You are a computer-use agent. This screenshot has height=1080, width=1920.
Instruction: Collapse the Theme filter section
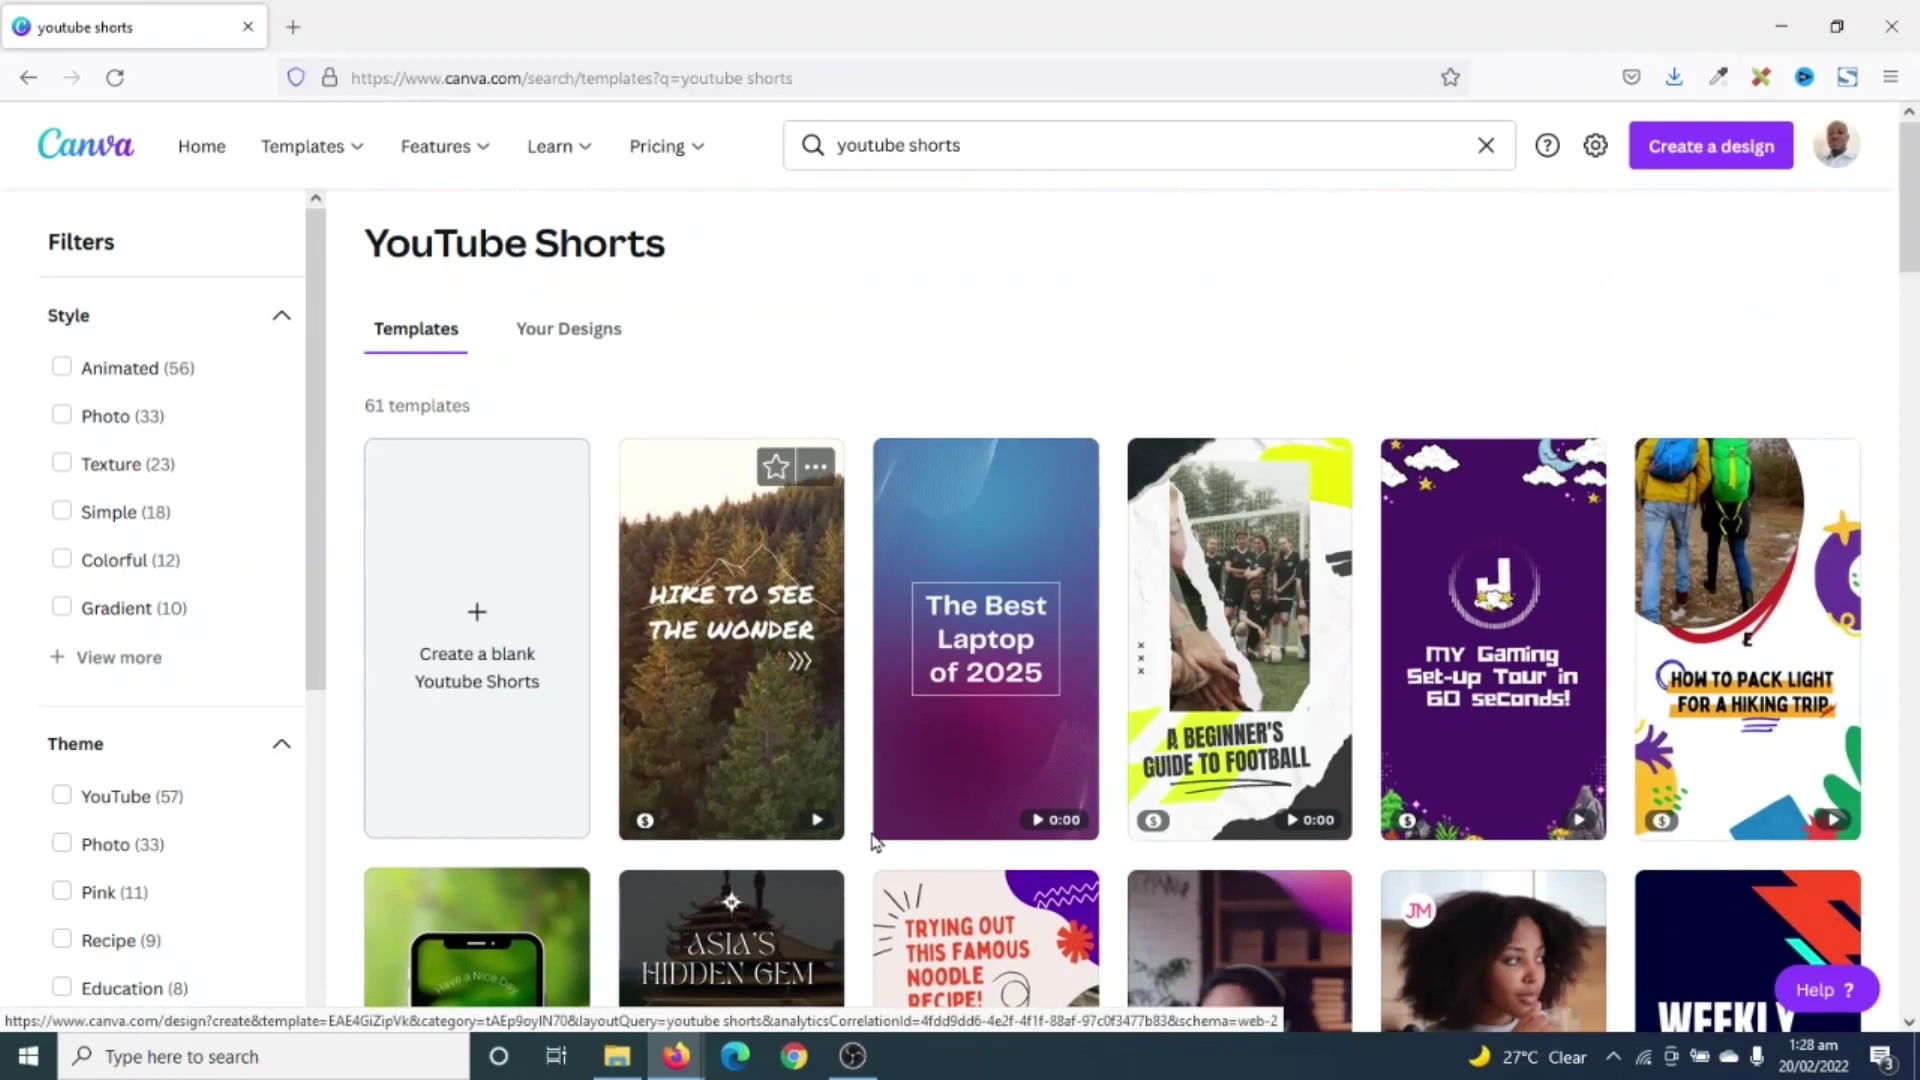click(x=281, y=743)
